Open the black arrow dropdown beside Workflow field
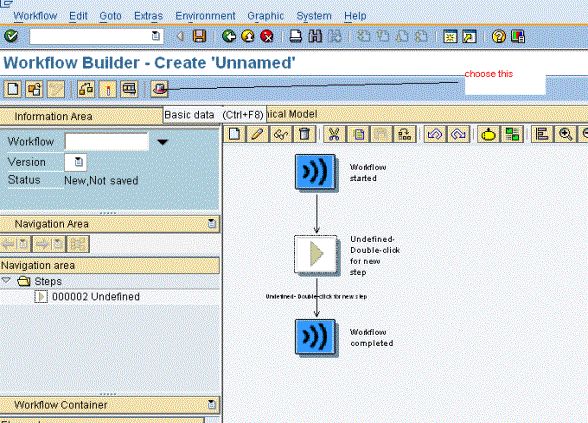The image size is (588, 423). (x=162, y=142)
